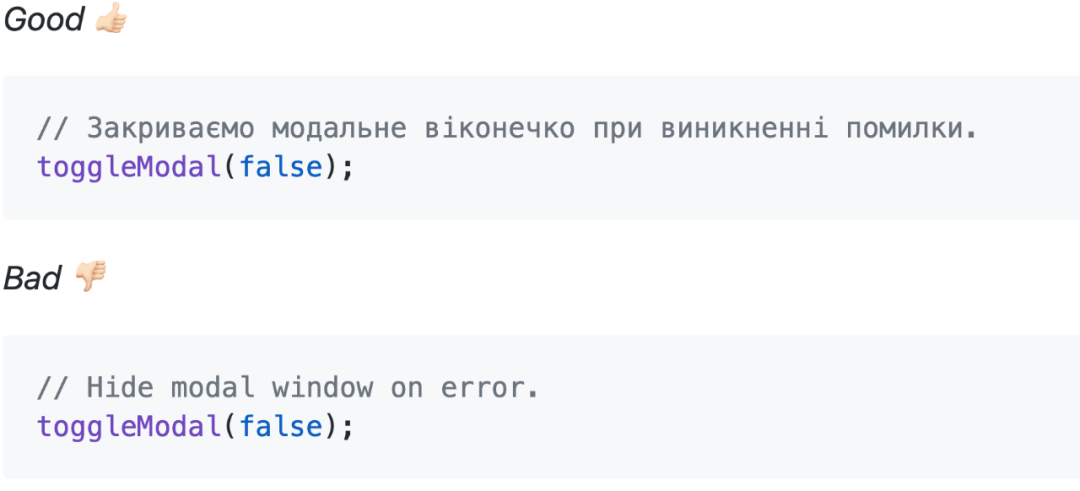Screen dimensions: 1080x491
Task: Click the word "модальне" in Ukrainian comment
Action: [342, 129]
